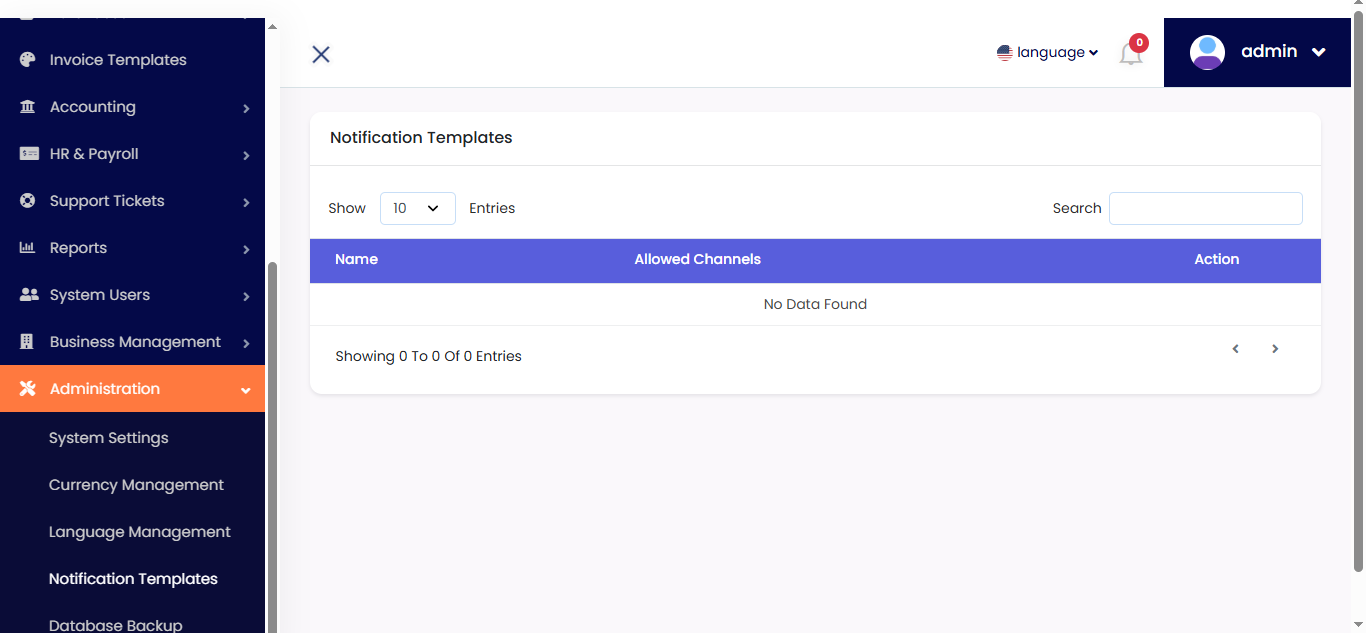Close the sidebar with the X icon

pyautogui.click(x=321, y=54)
